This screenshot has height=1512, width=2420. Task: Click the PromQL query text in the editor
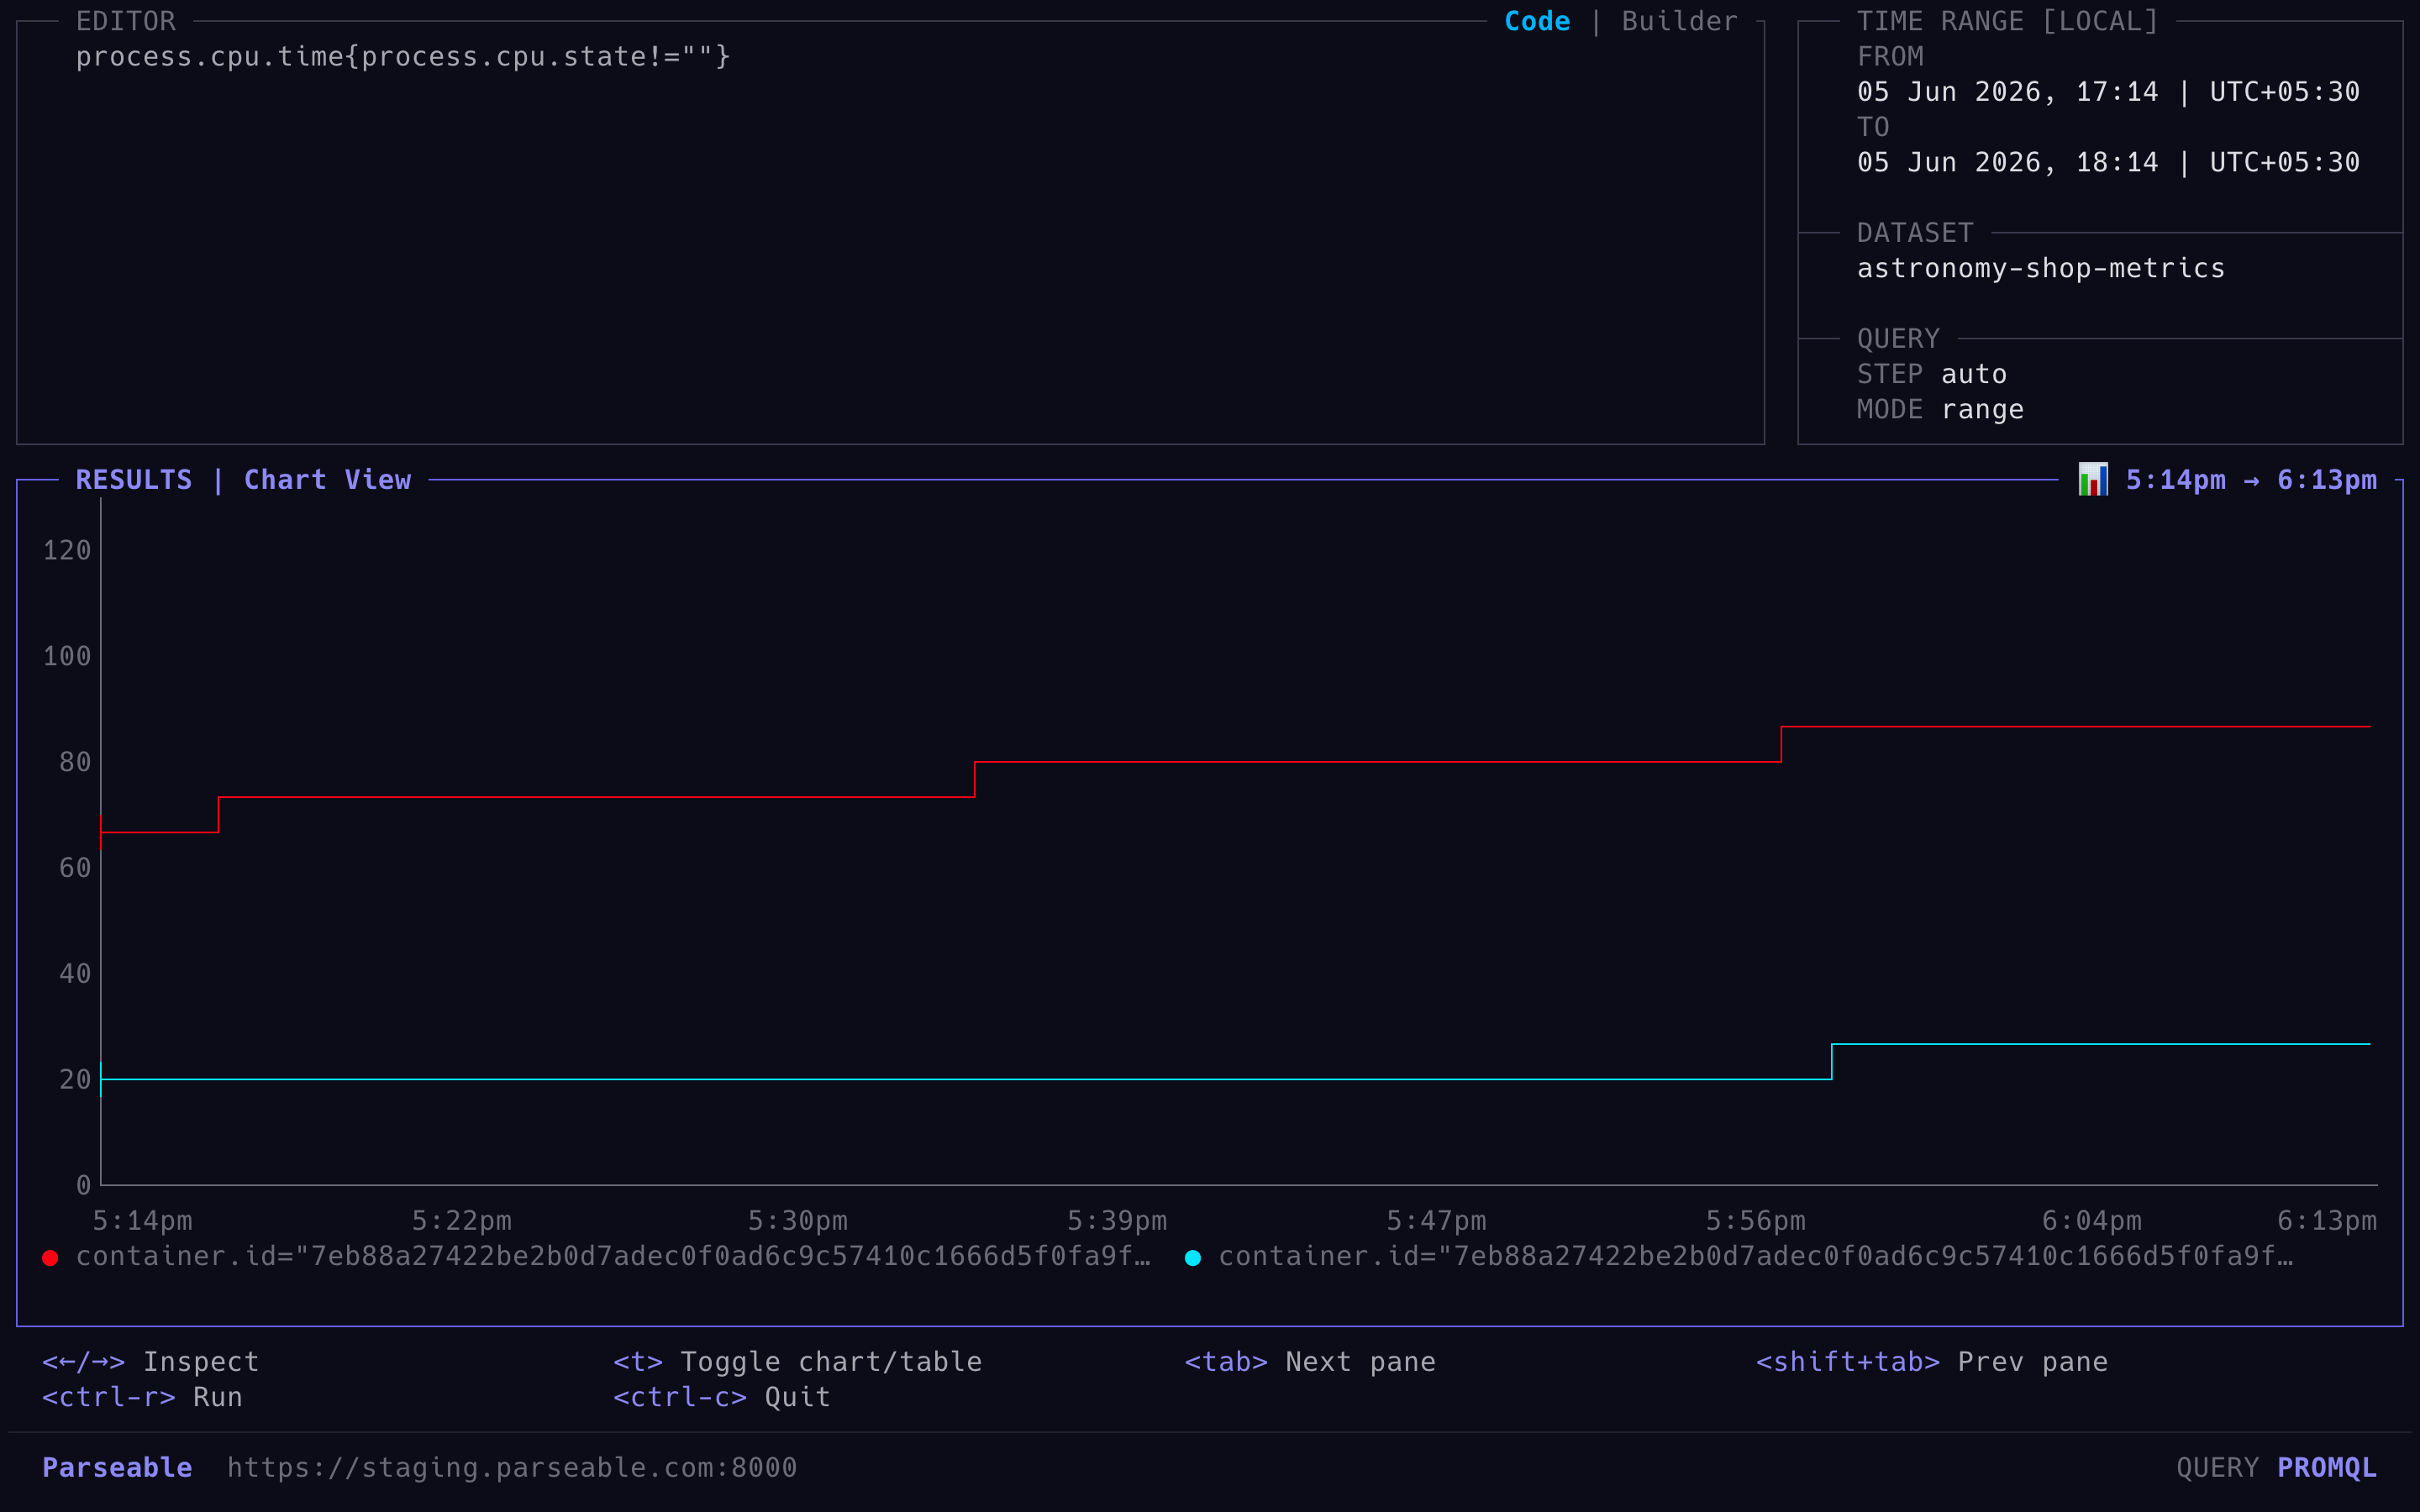(x=403, y=57)
